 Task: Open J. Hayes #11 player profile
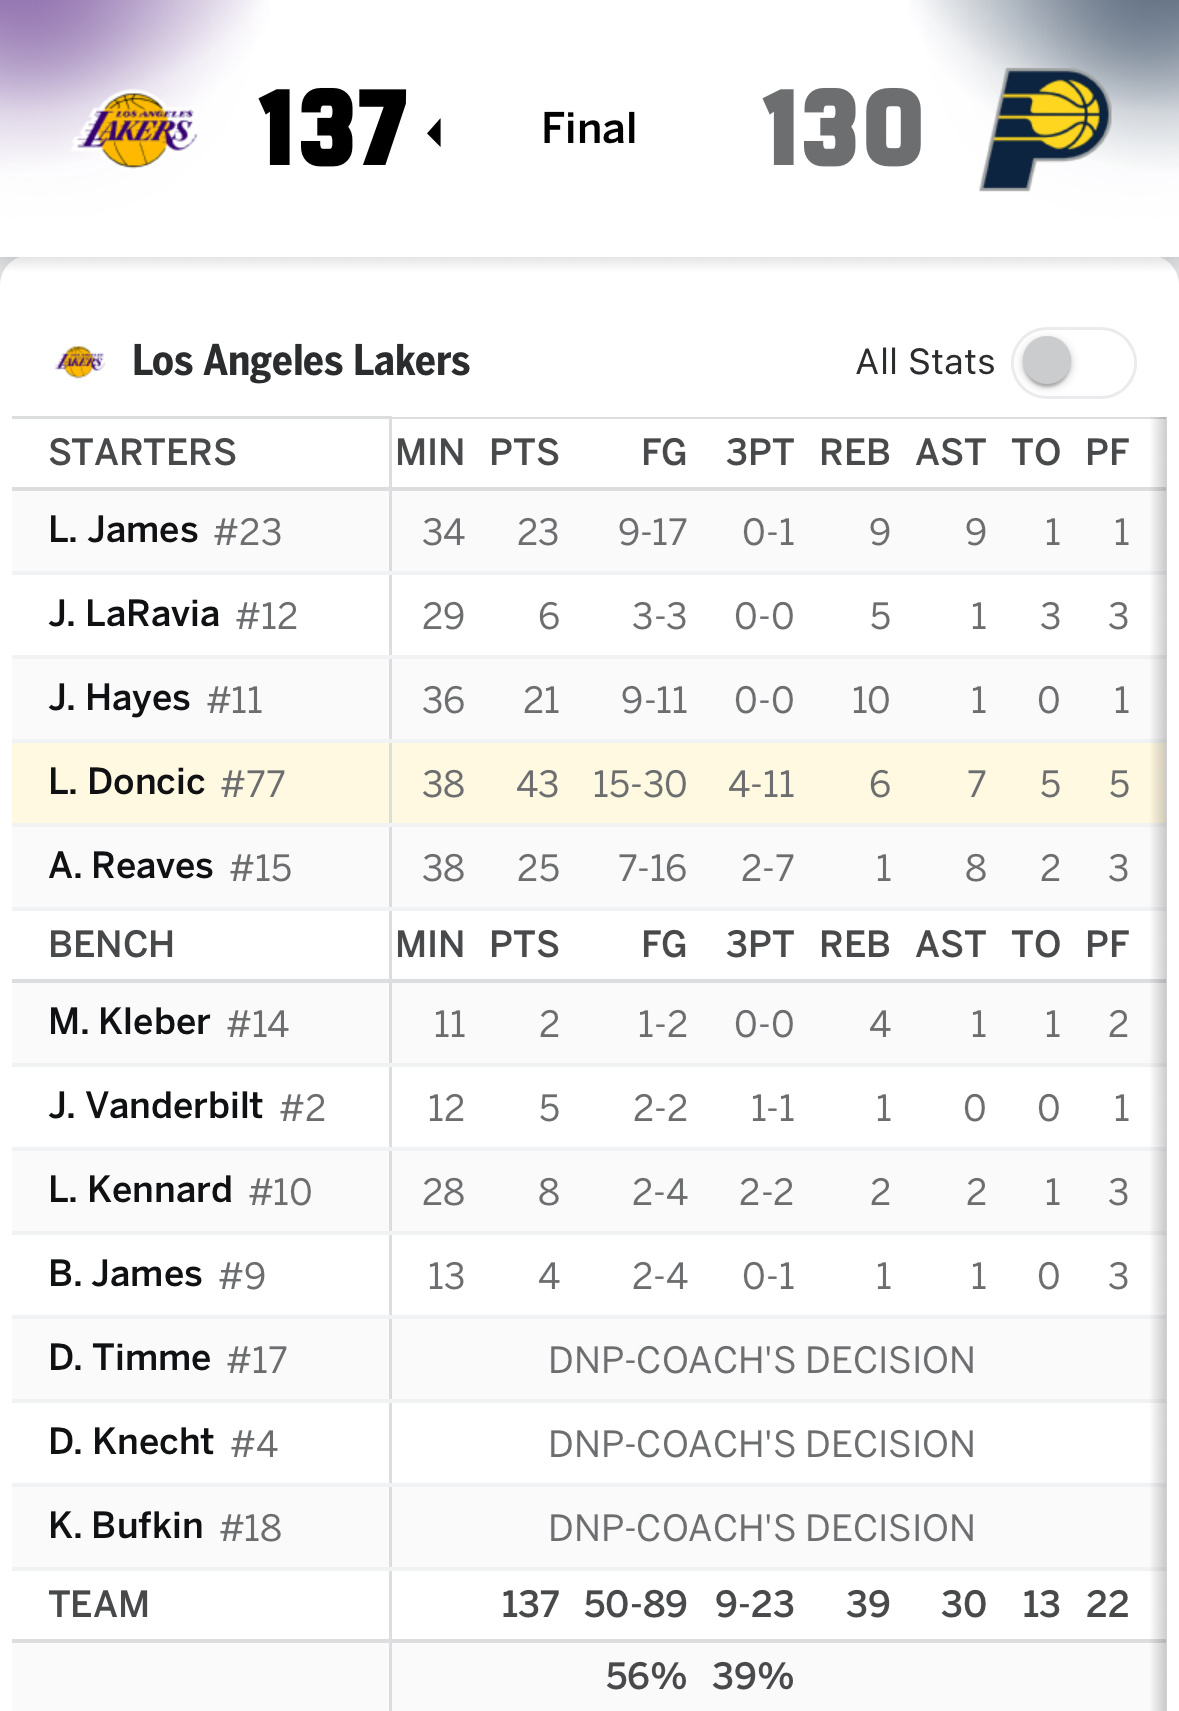click(x=156, y=699)
